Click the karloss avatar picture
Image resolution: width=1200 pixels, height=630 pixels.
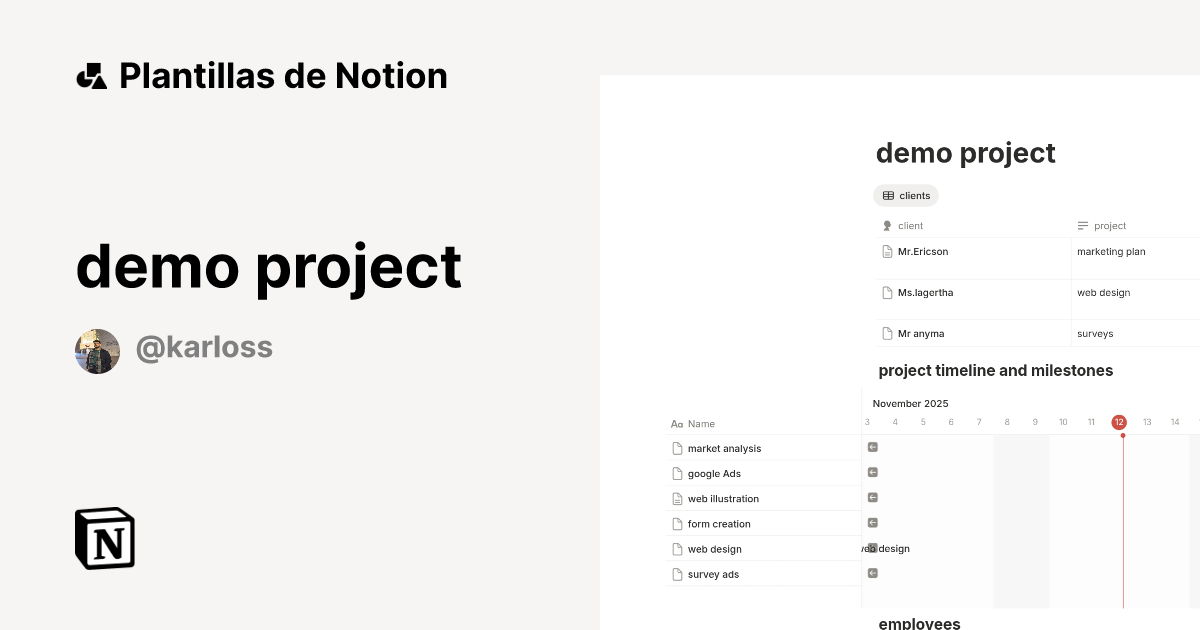pyautogui.click(x=97, y=351)
